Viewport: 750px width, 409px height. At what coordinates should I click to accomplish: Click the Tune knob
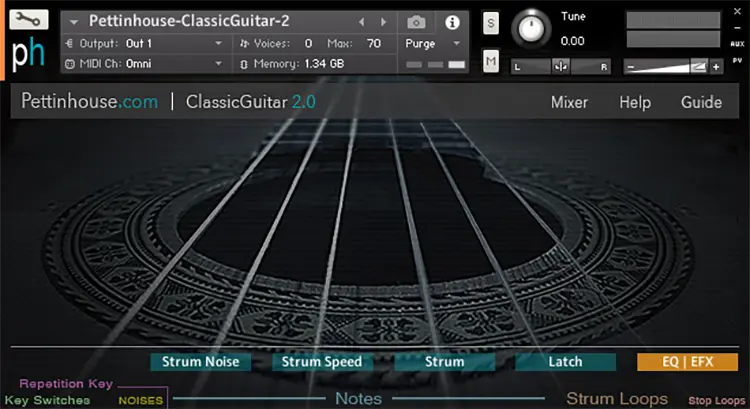(531, 29)
